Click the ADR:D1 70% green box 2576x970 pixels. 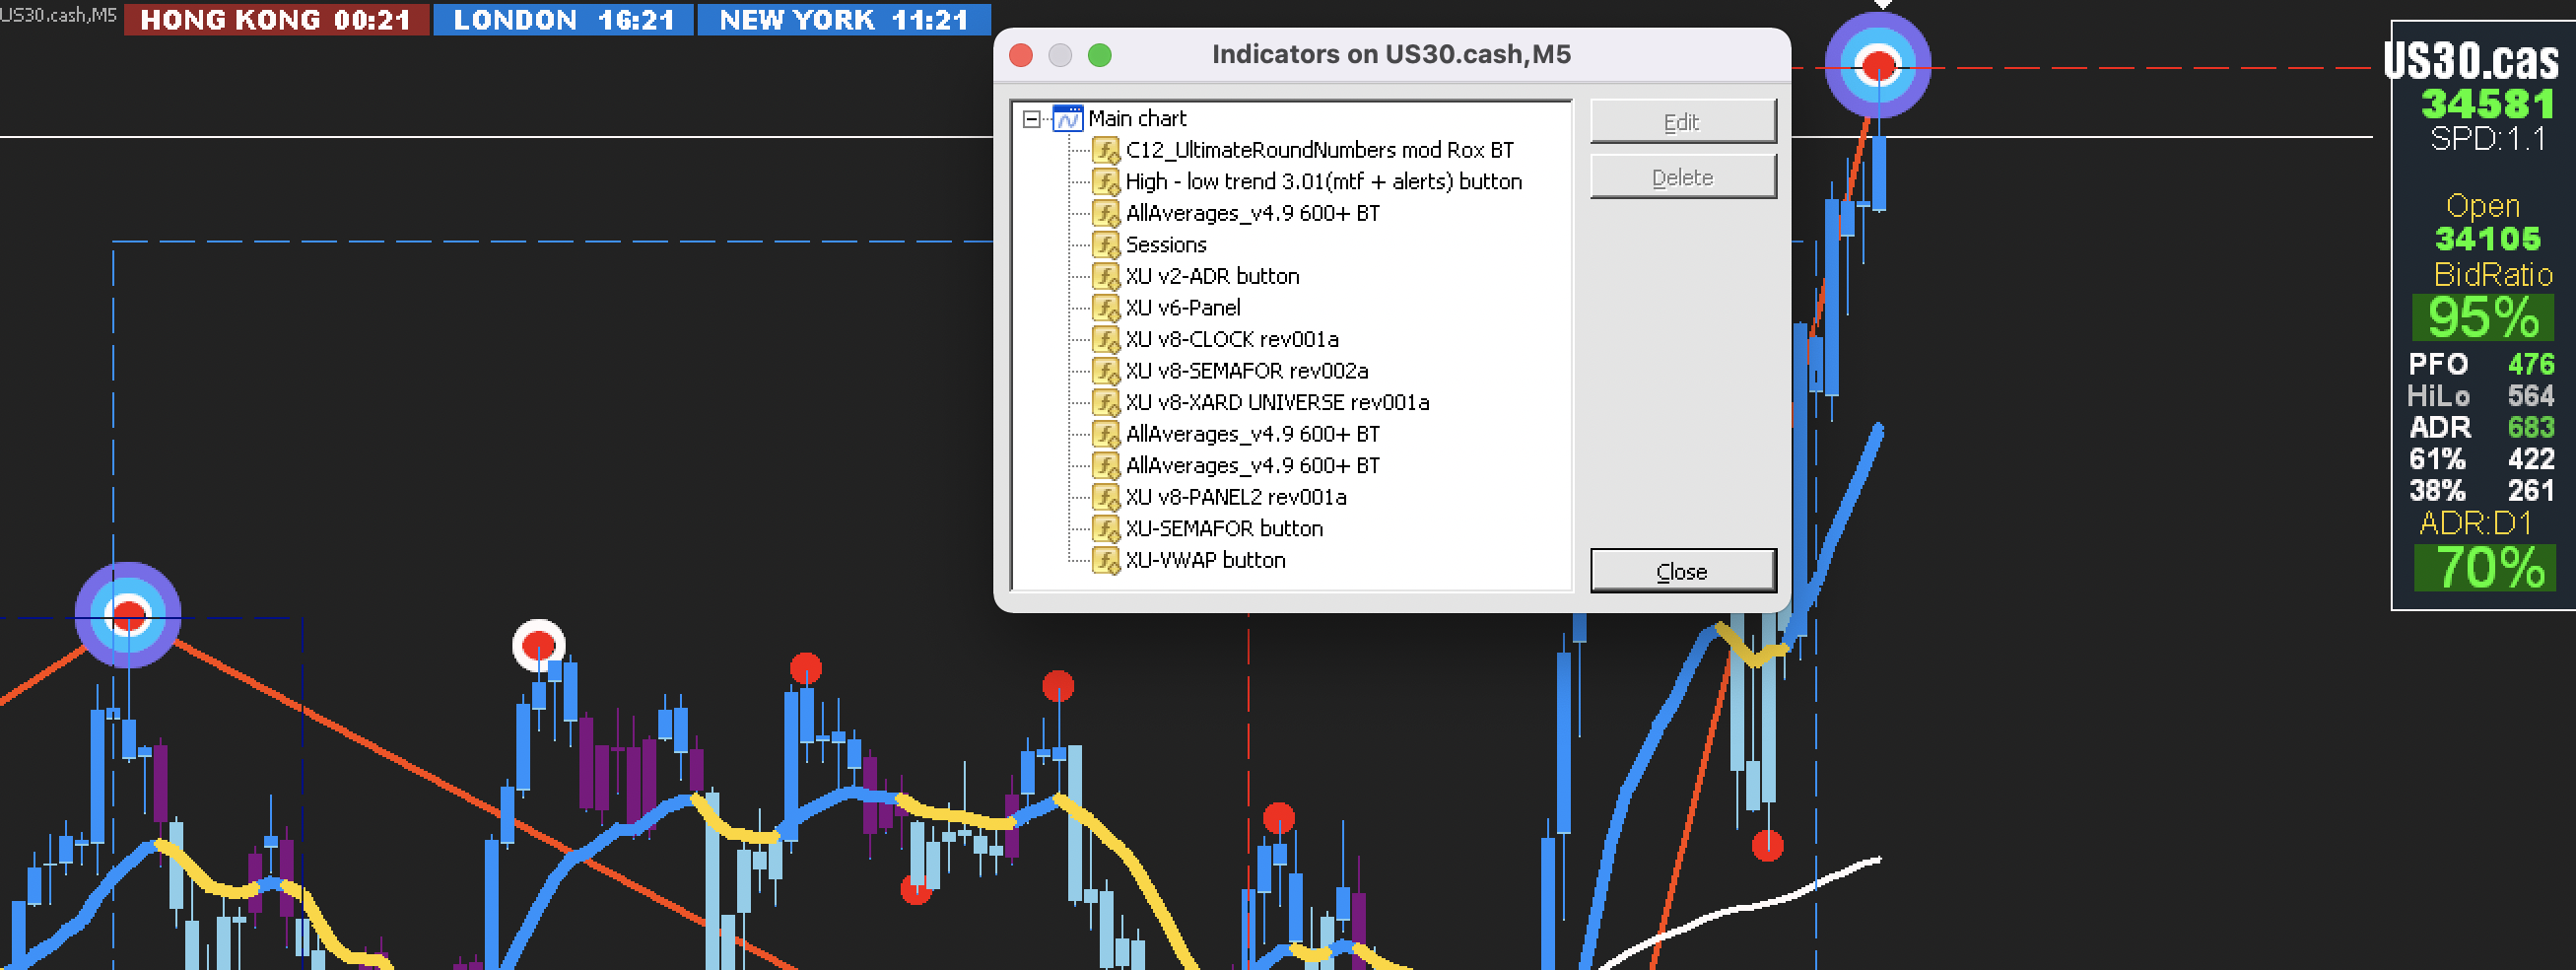[x=2486, y=567]
